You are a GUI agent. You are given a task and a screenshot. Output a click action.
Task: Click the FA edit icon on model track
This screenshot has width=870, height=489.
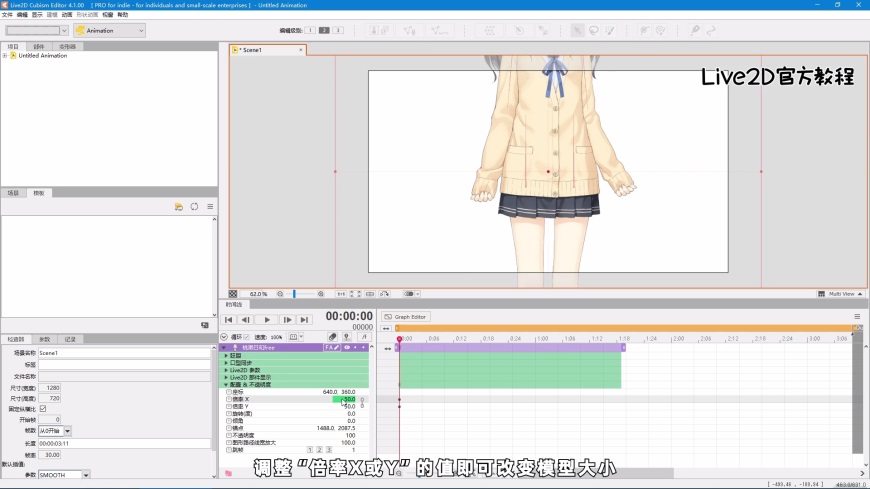point(332,347)
